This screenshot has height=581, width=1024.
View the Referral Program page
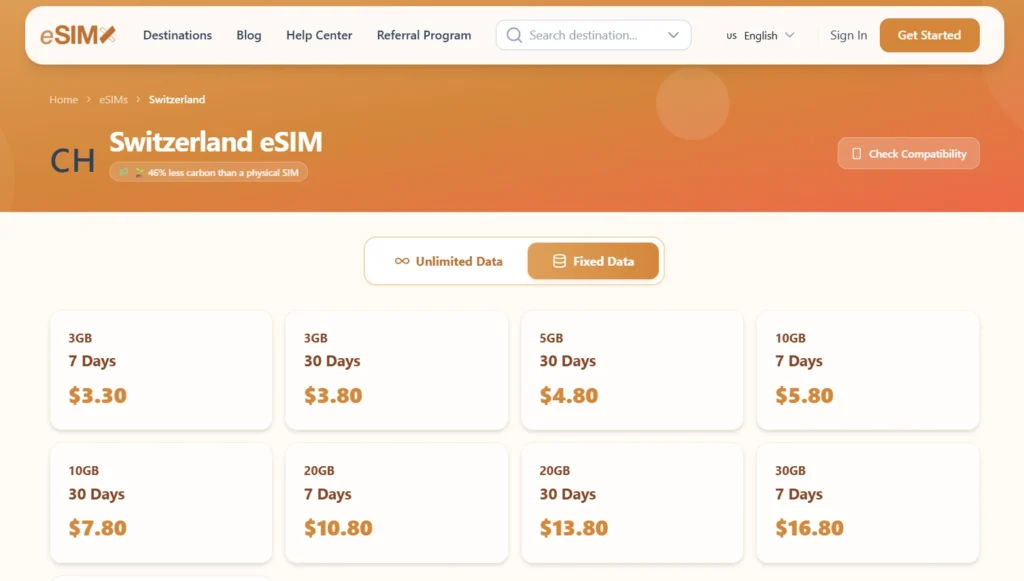424,35
